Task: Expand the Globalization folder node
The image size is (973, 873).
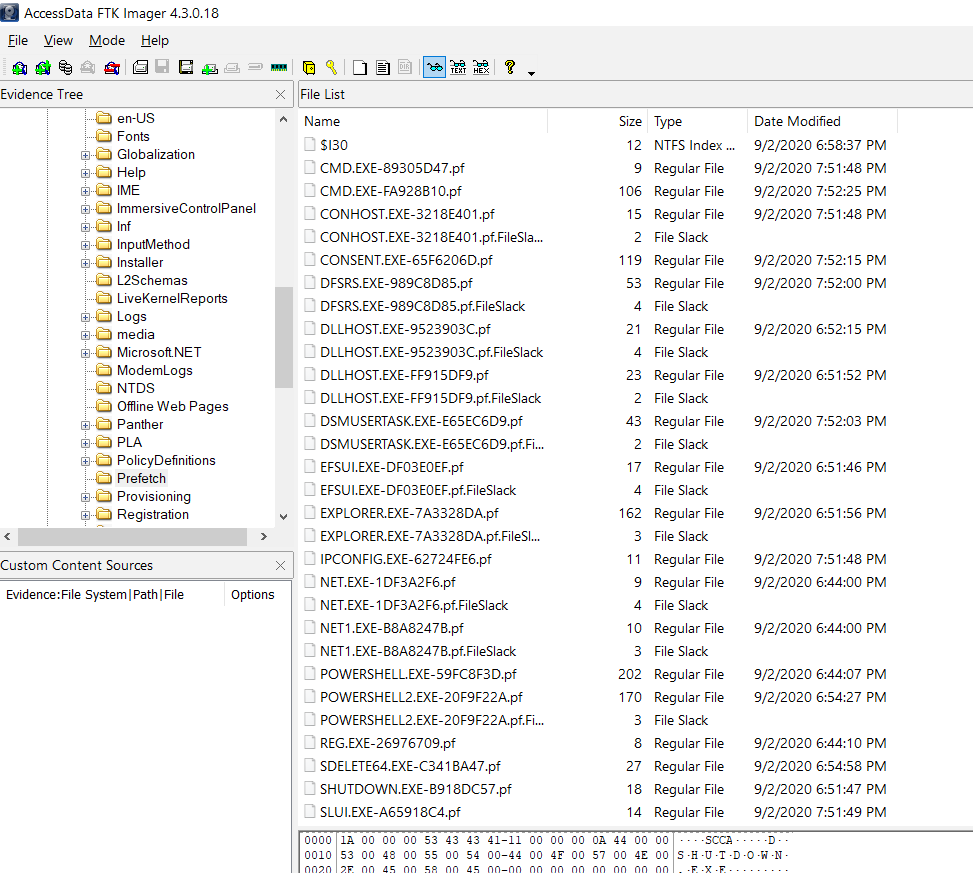Action: [86, 155]
